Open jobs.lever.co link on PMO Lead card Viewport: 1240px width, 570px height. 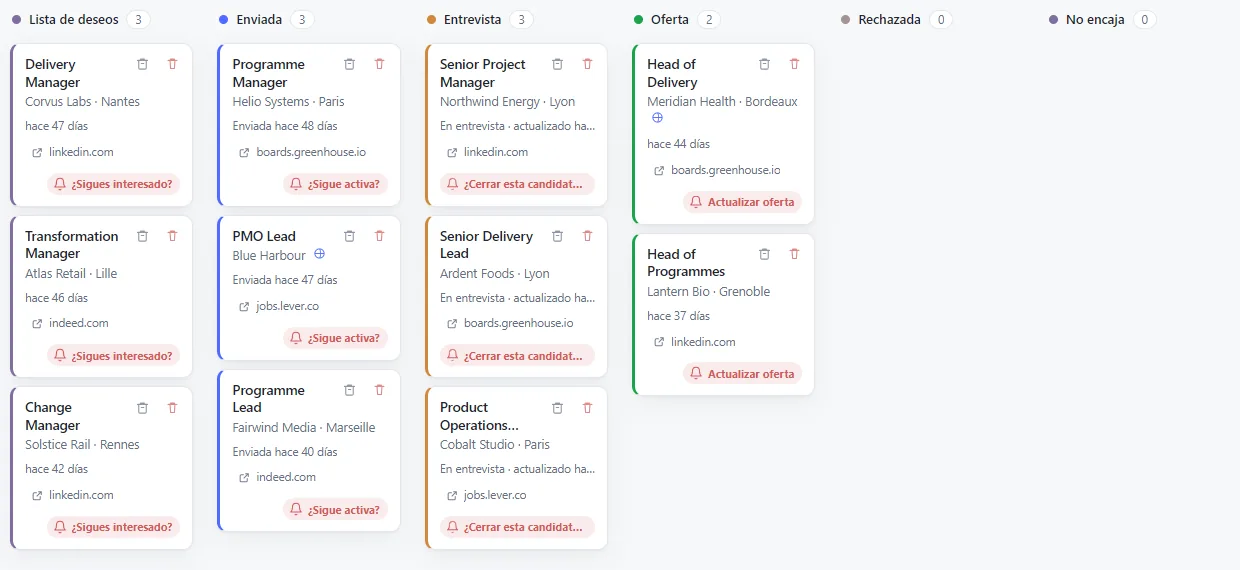tap(279, 306)
